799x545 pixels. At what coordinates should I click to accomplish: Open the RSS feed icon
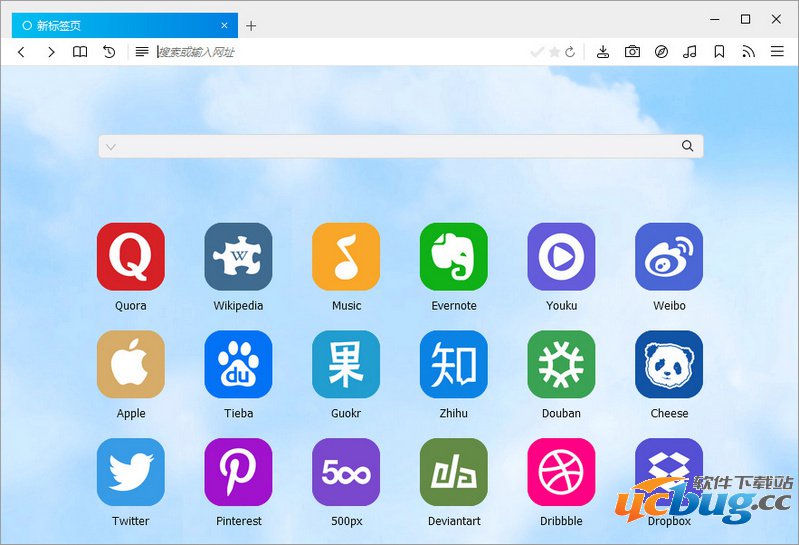pyautogui.click(x=748, y=51)
